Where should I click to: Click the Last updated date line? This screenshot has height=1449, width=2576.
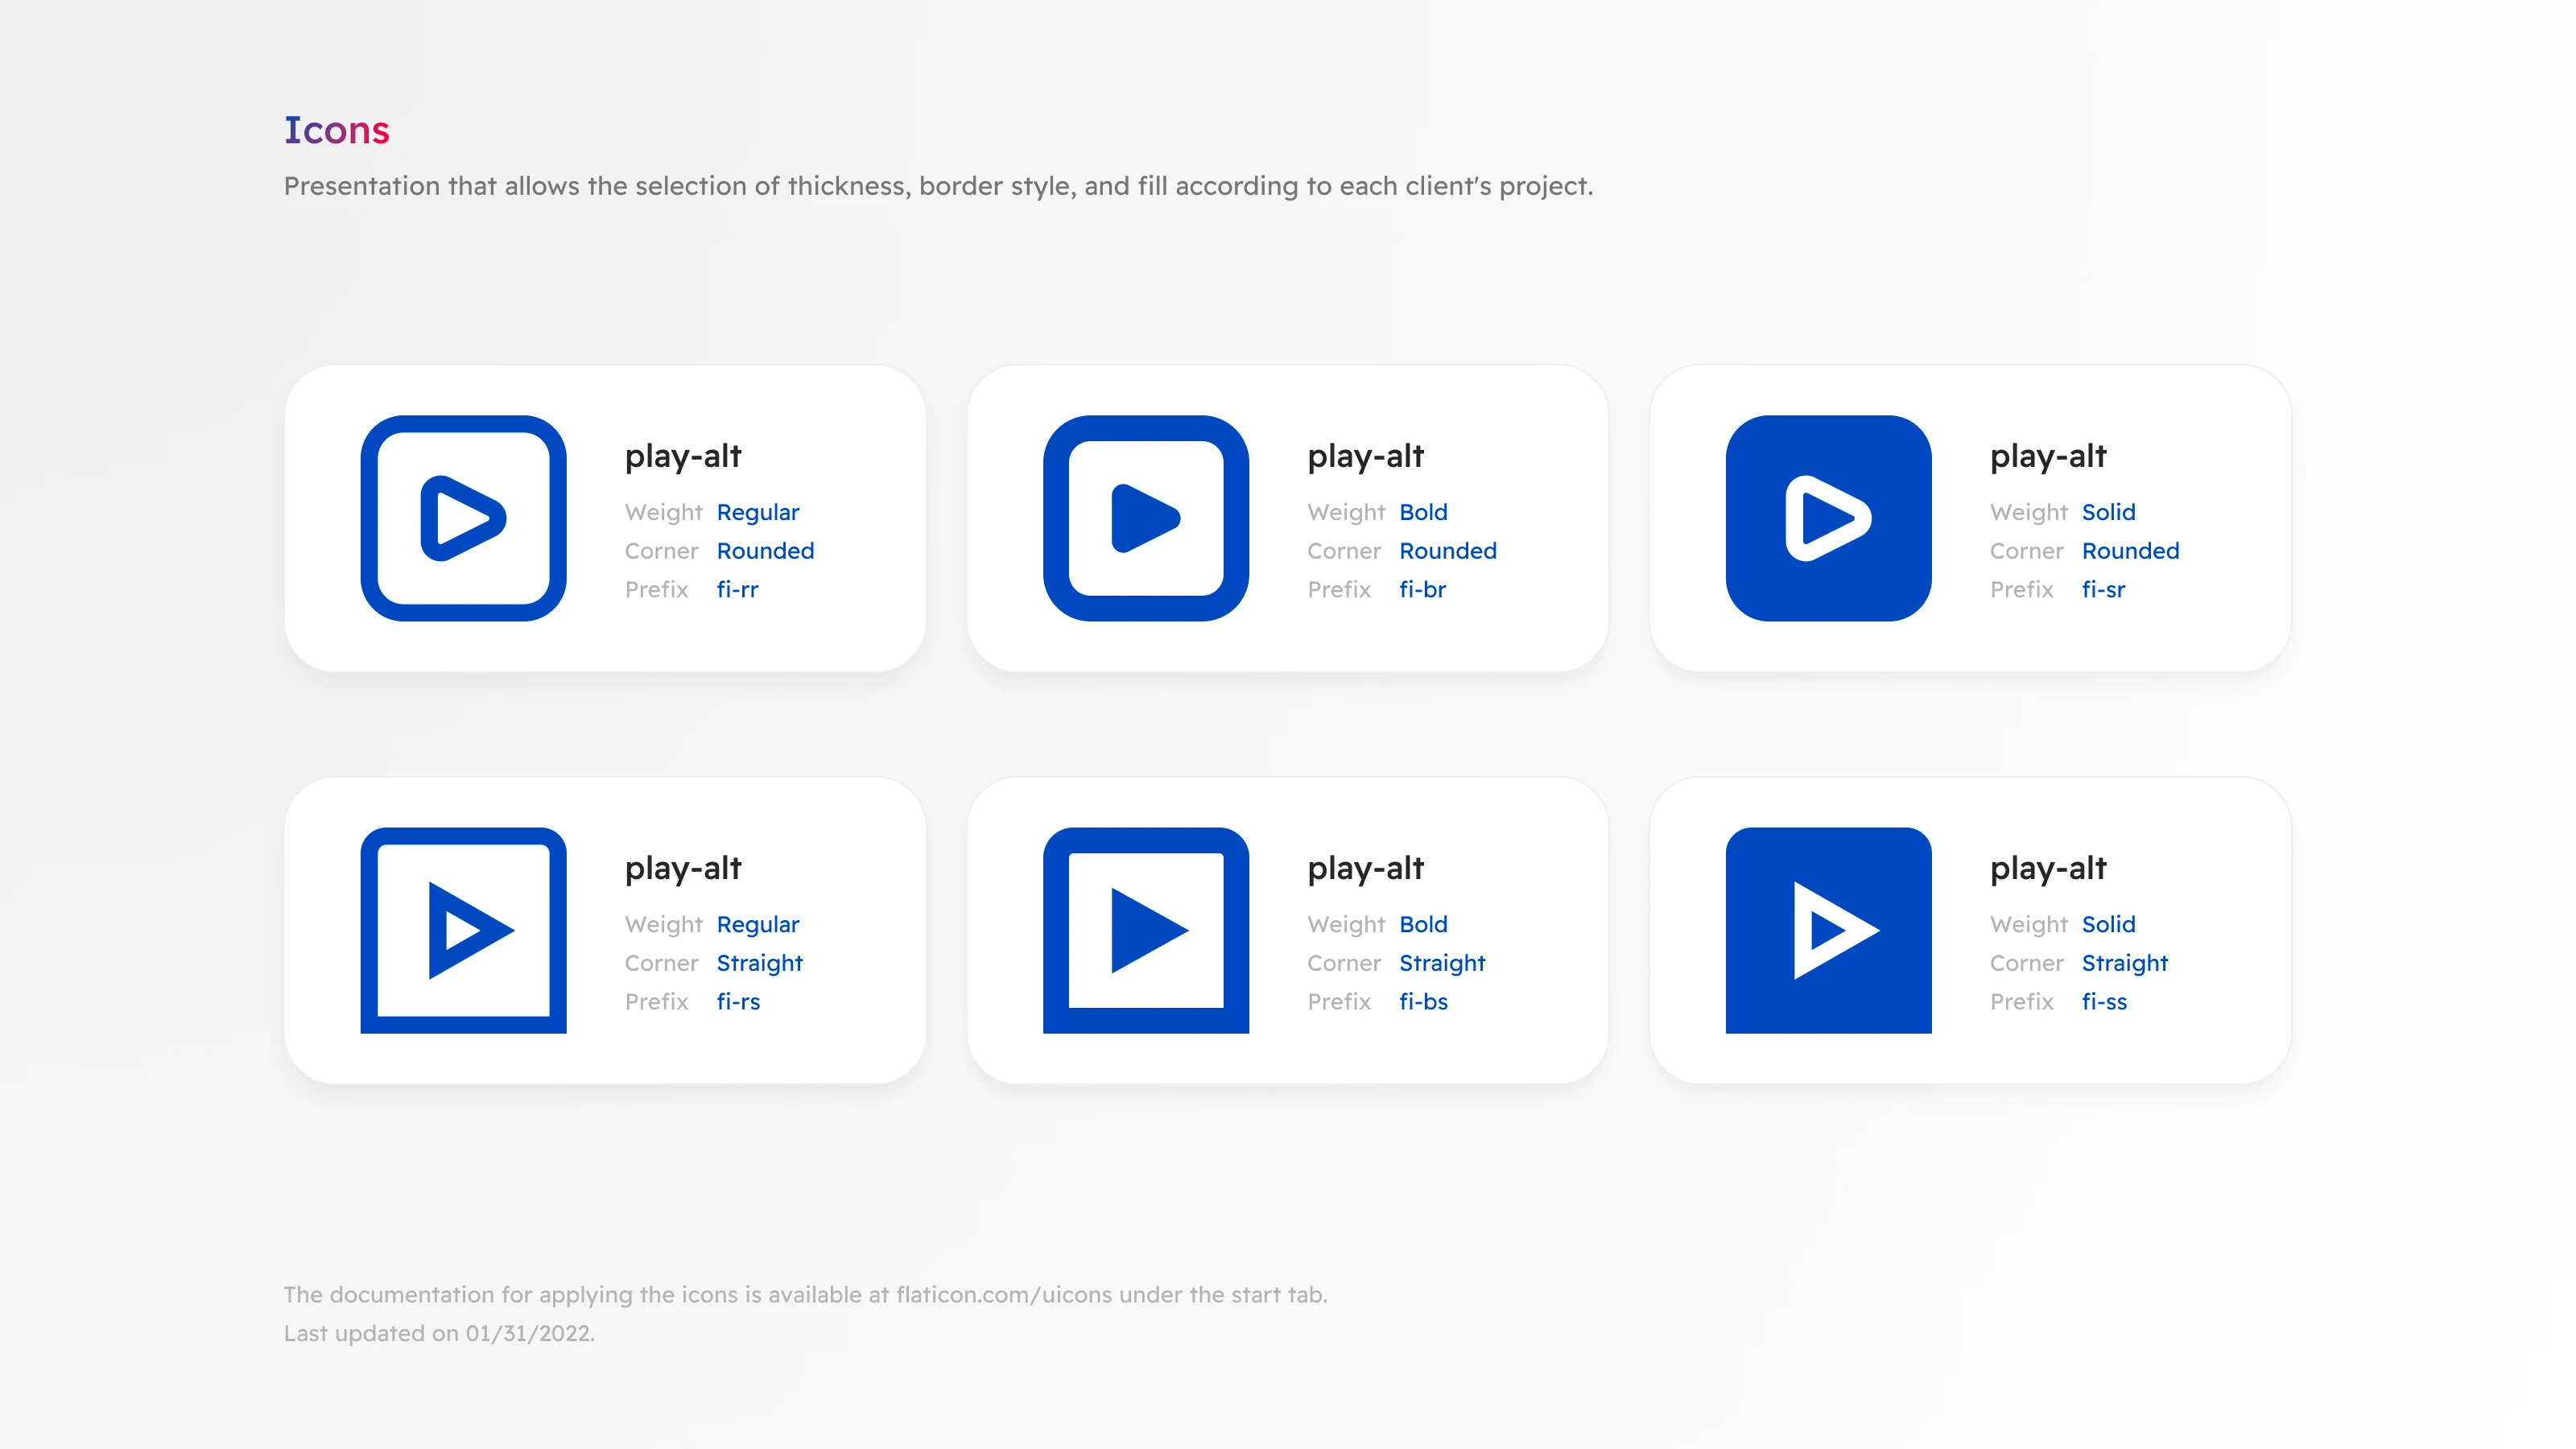tap(439, 1333)
